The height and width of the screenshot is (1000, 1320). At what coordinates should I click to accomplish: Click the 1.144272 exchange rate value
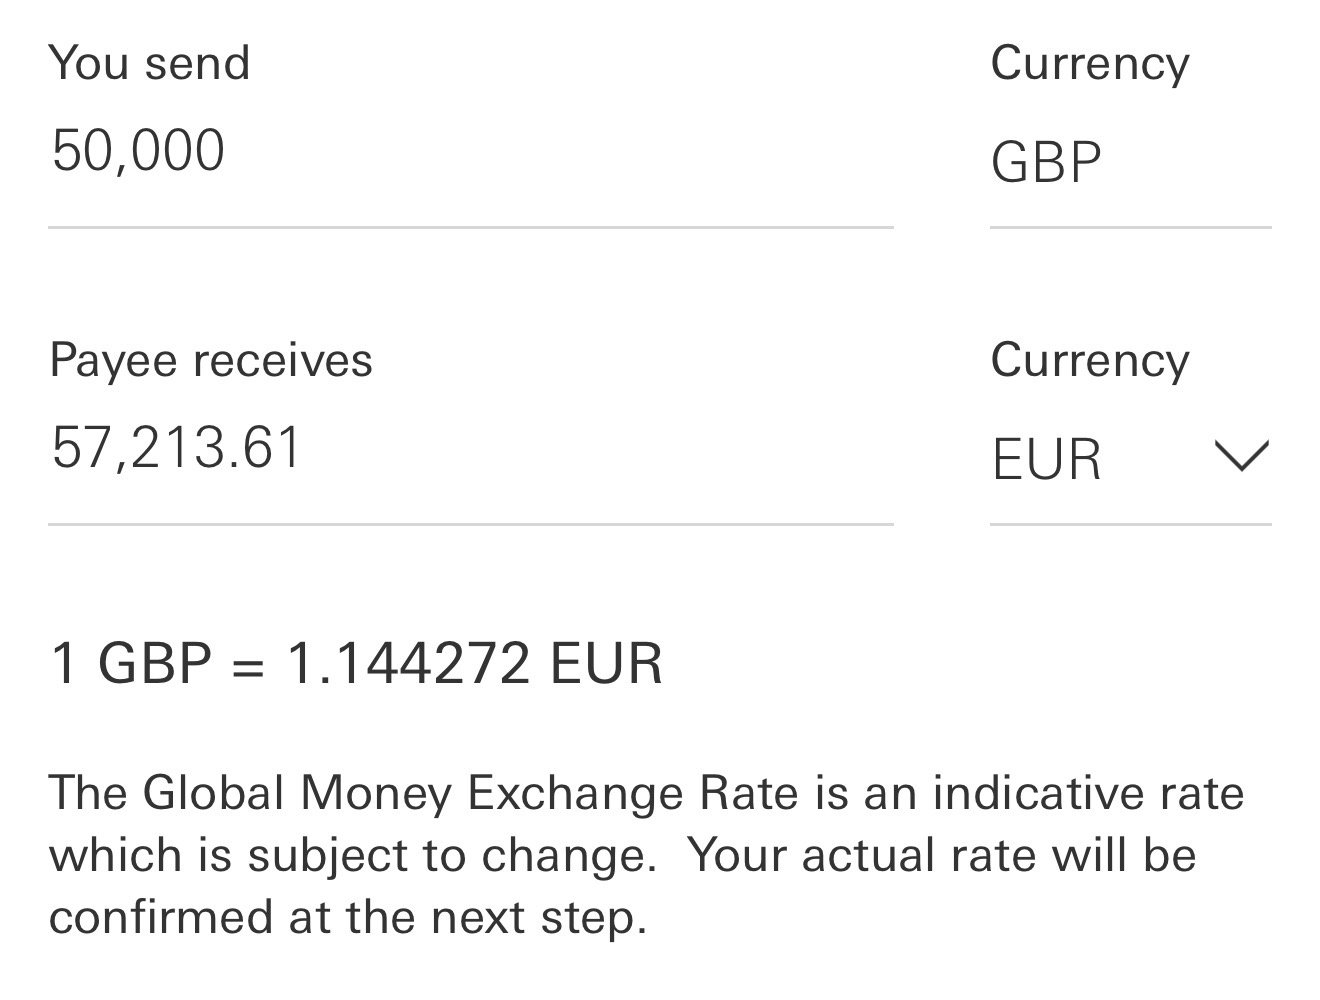pyautogui.click(x=408, y=663)
